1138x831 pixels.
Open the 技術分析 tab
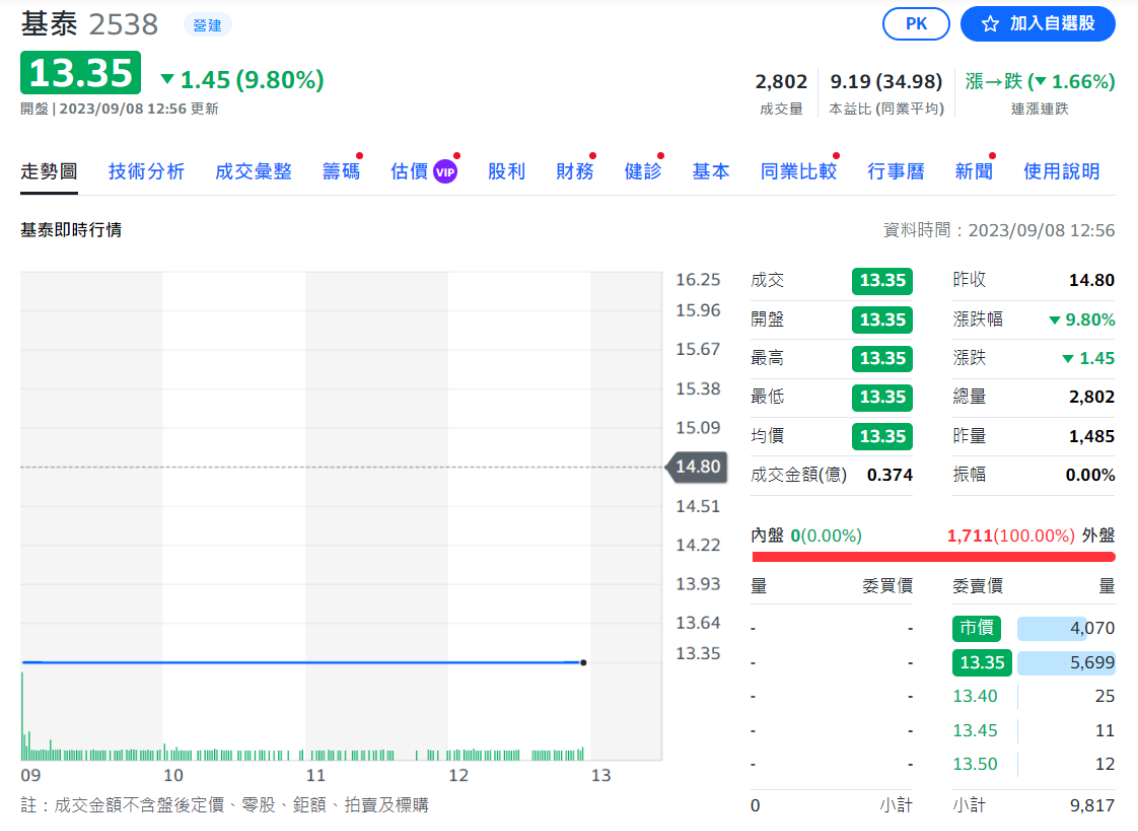coord(146,172)
